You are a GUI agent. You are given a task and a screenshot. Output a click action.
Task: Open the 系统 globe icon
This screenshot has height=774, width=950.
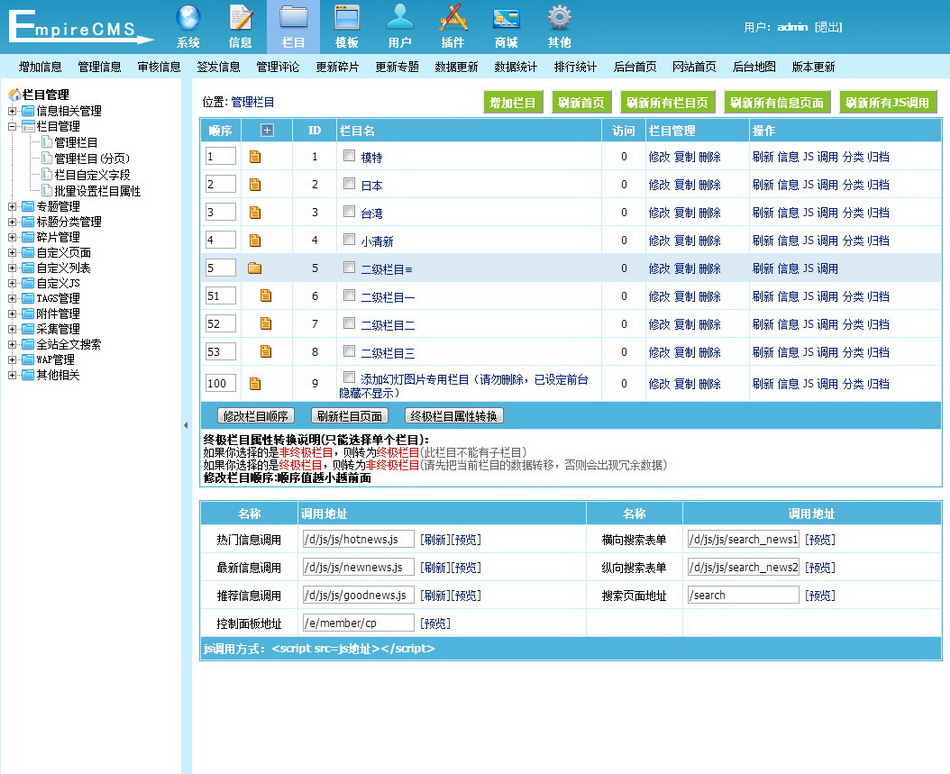pos(188,18)
